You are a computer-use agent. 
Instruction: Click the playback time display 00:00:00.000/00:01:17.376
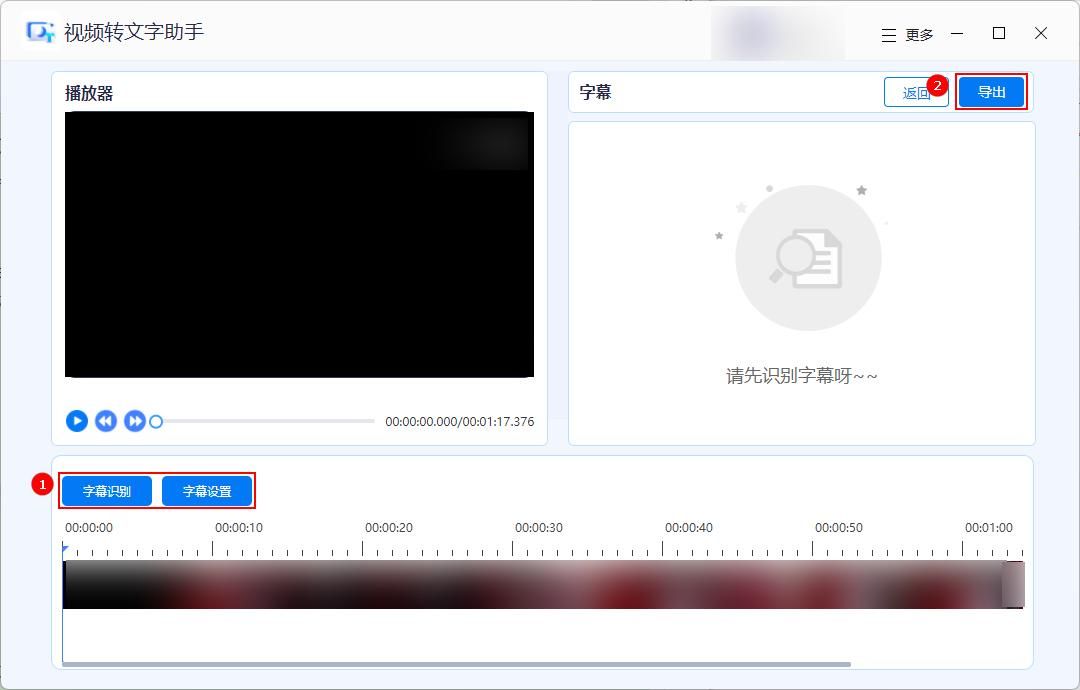[459, 421]
